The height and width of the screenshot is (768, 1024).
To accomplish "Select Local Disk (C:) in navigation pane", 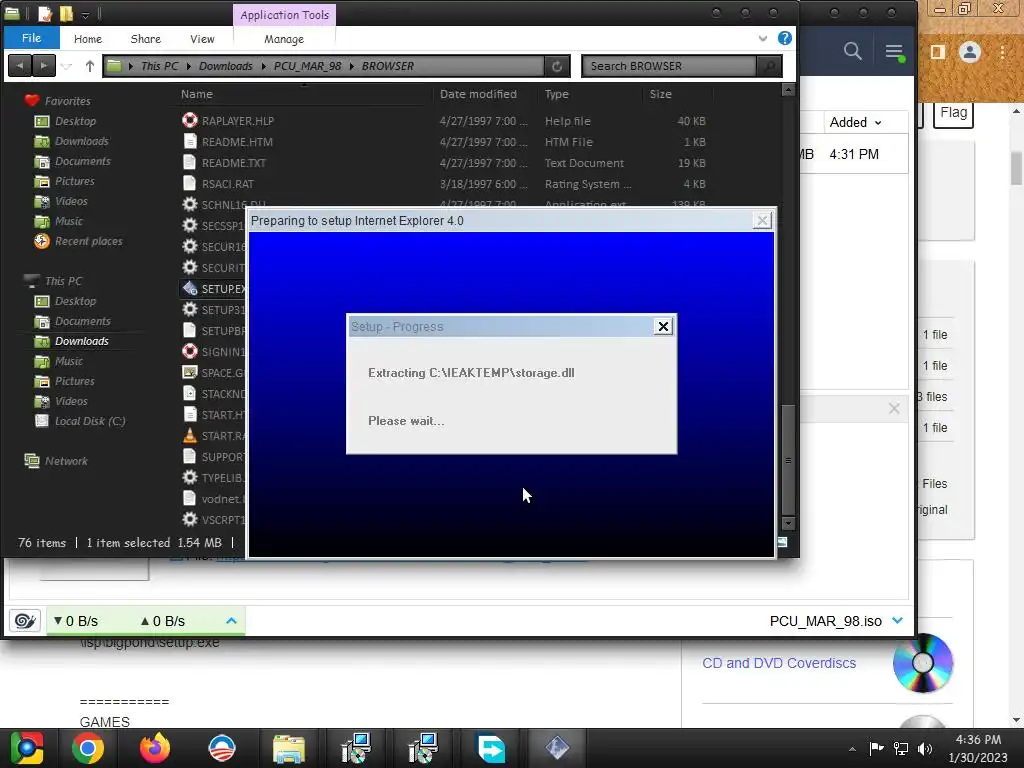I will point(89,421).
